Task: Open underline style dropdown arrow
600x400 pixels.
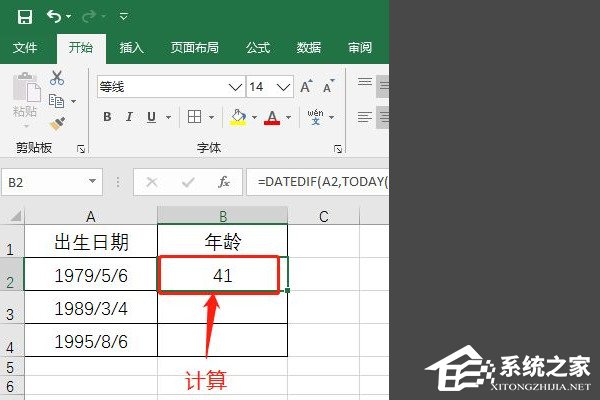Action: click(168, 117)
